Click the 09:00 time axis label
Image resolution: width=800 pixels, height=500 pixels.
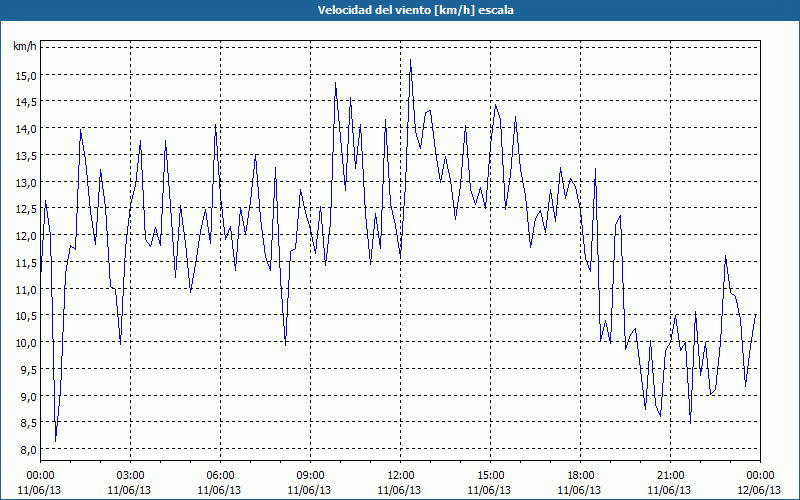point(310,475)
